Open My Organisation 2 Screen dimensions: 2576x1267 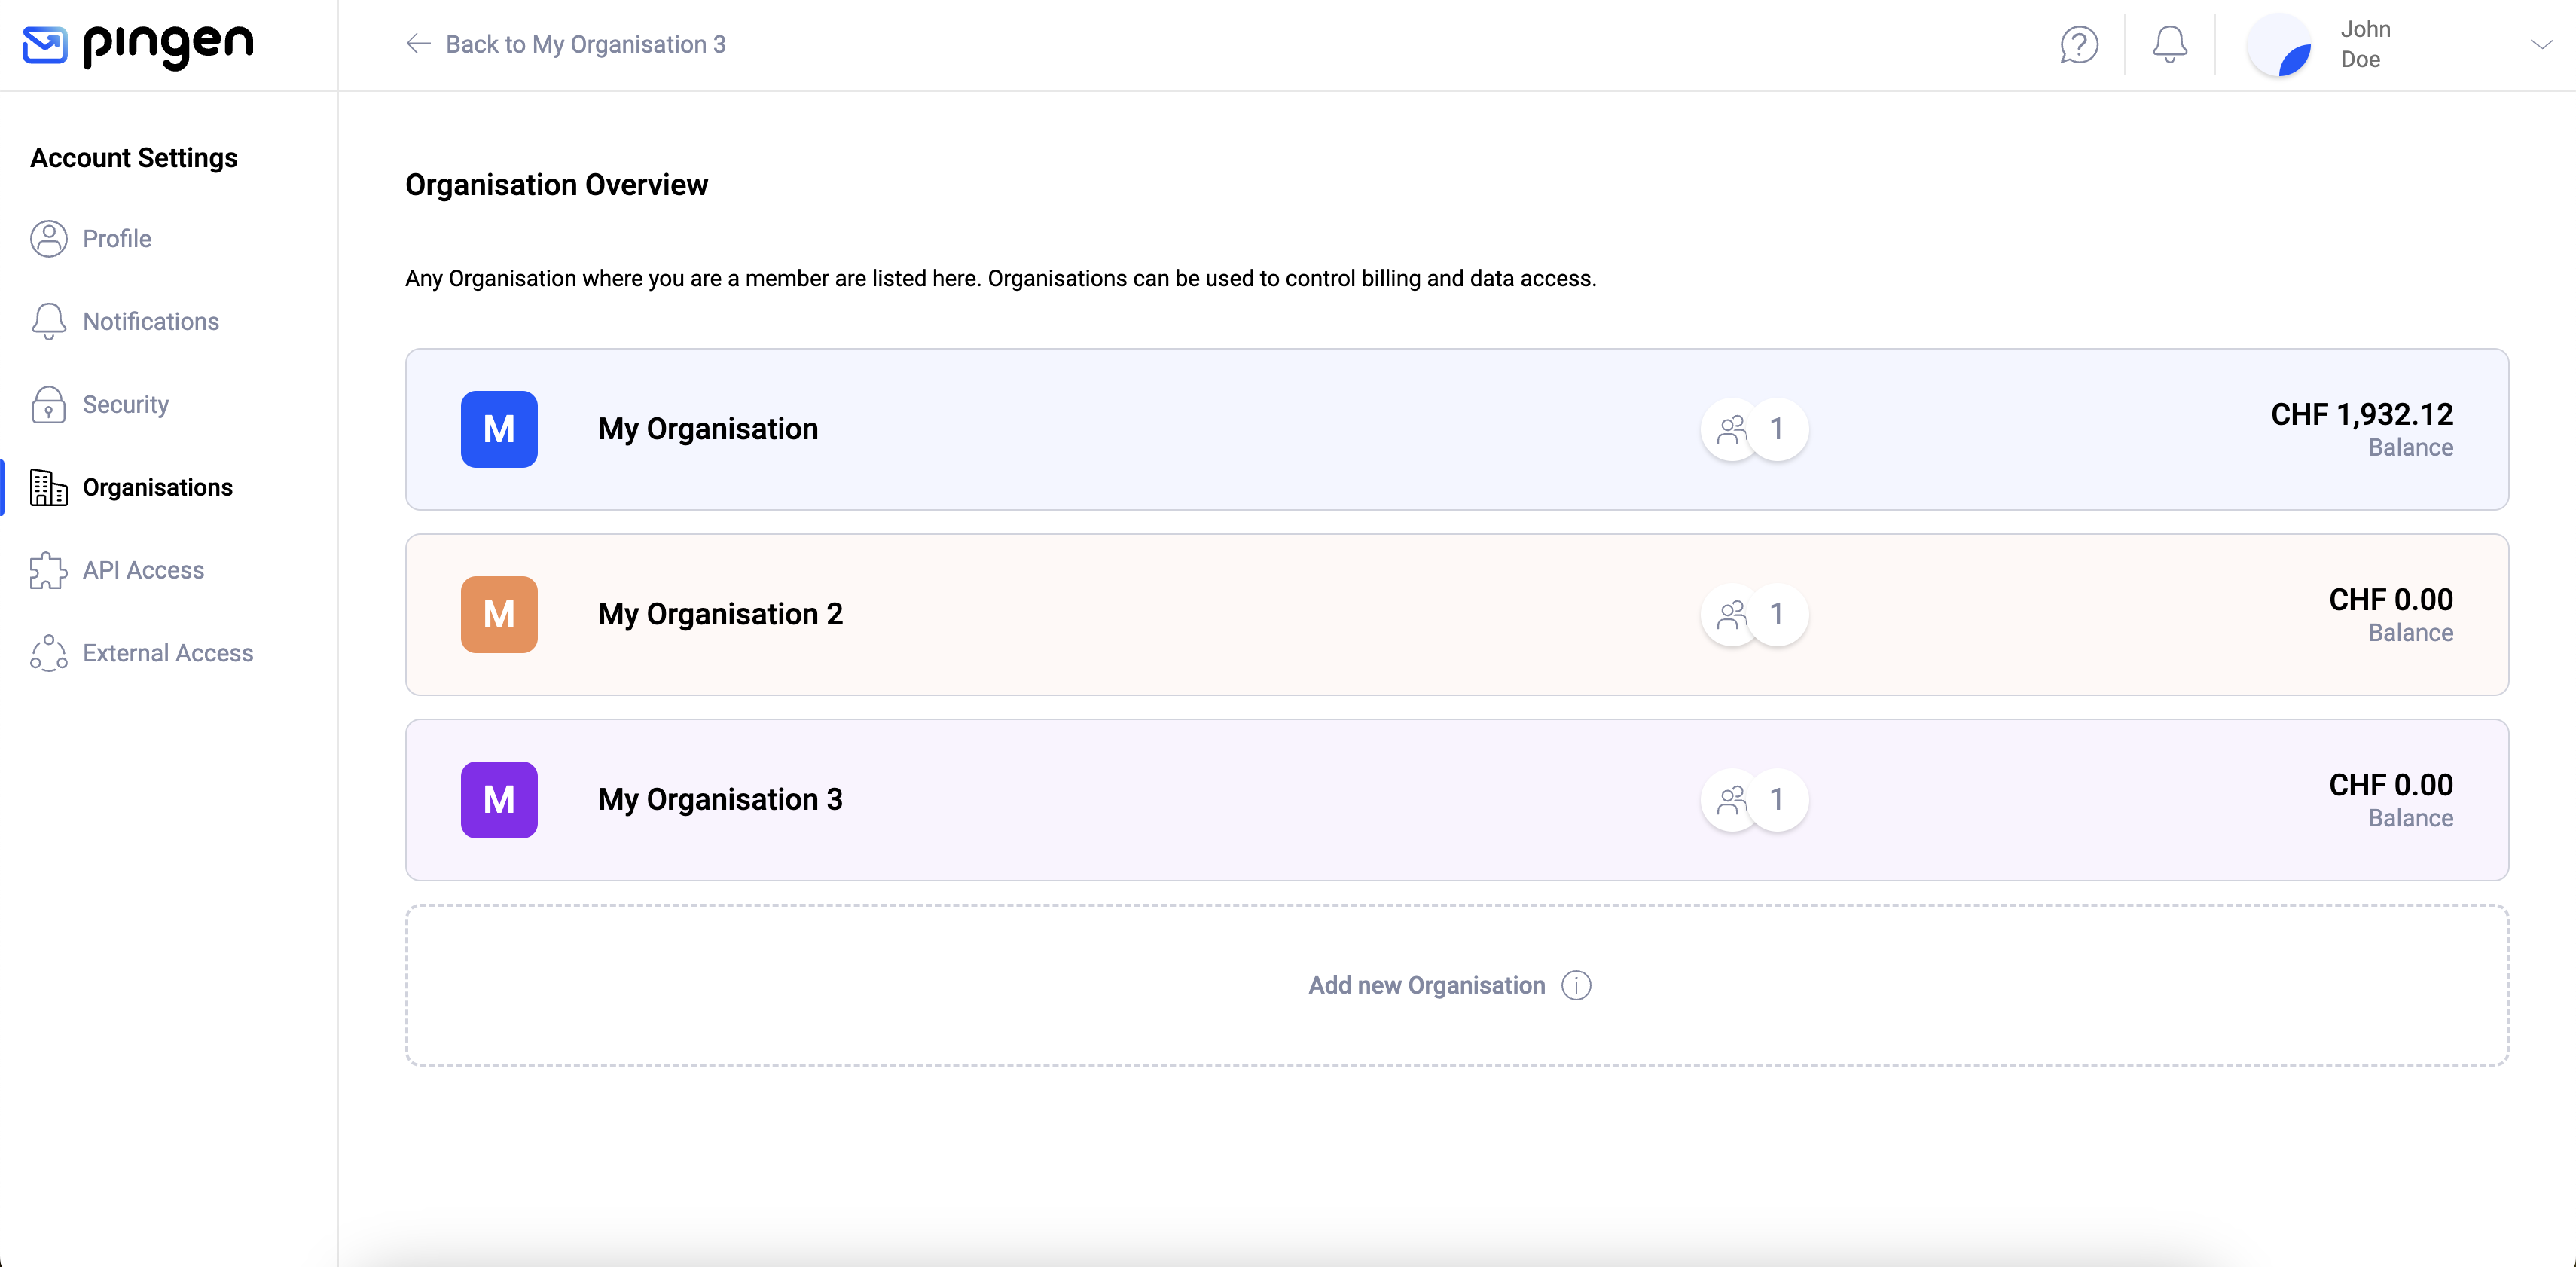720,614
